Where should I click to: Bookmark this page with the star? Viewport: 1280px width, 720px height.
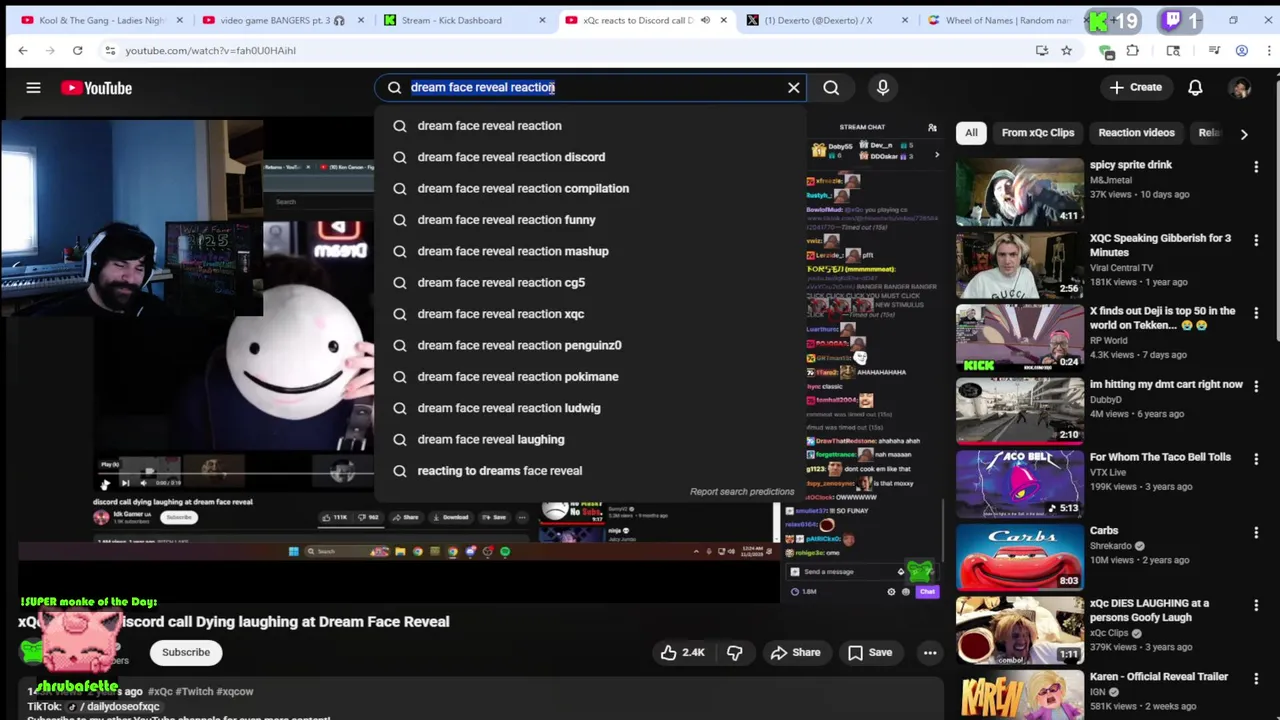click(x=1067, y=50)
